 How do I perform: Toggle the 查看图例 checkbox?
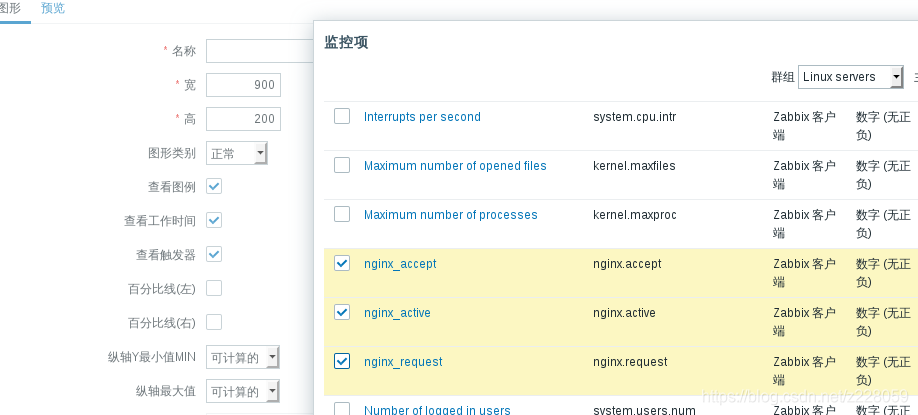coord(214,187)
